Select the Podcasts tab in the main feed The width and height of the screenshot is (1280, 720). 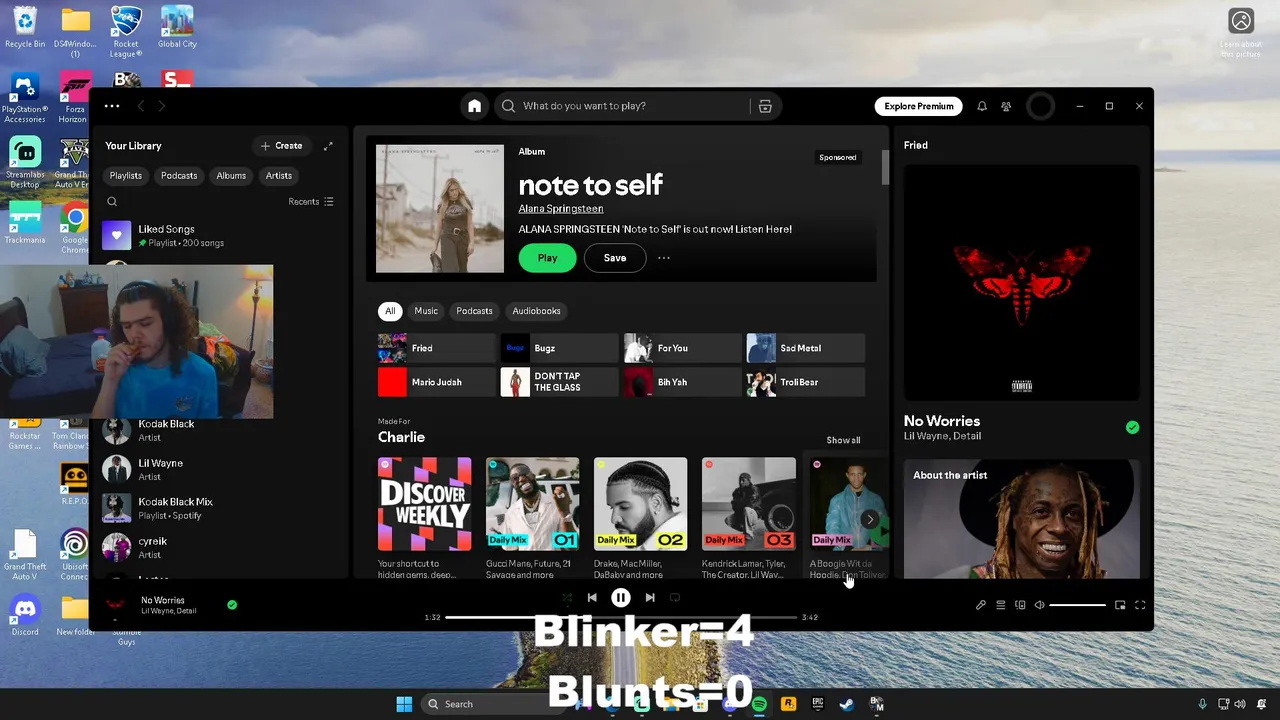coord(474,311)
